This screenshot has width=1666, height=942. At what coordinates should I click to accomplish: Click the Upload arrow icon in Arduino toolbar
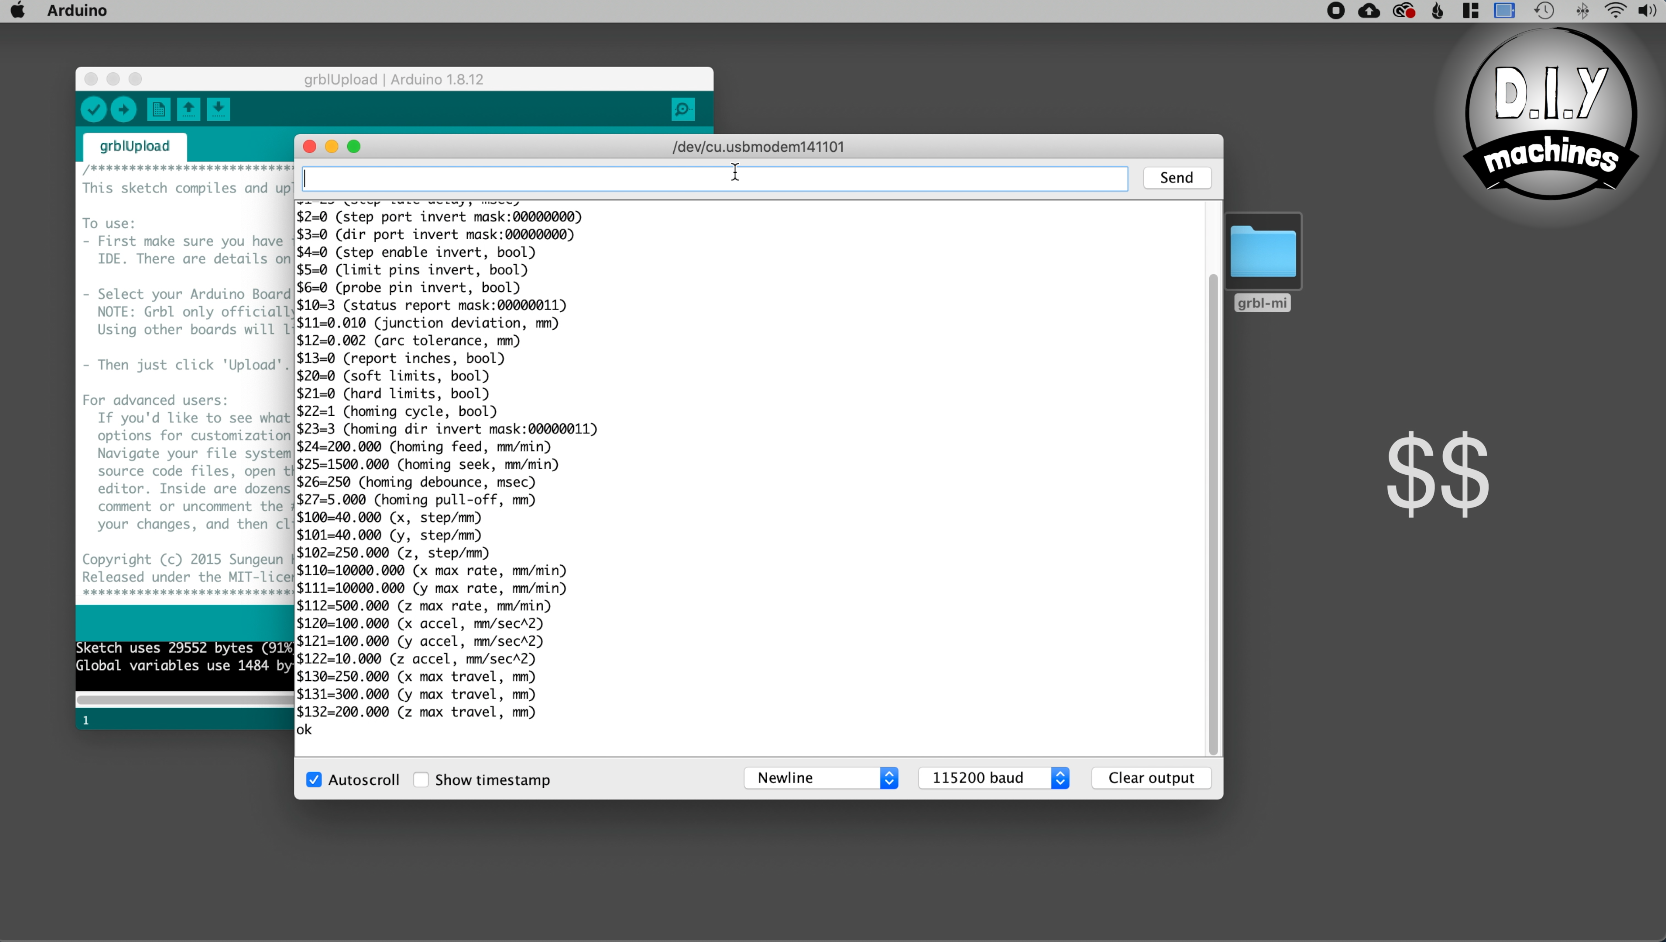pos(124,109)
